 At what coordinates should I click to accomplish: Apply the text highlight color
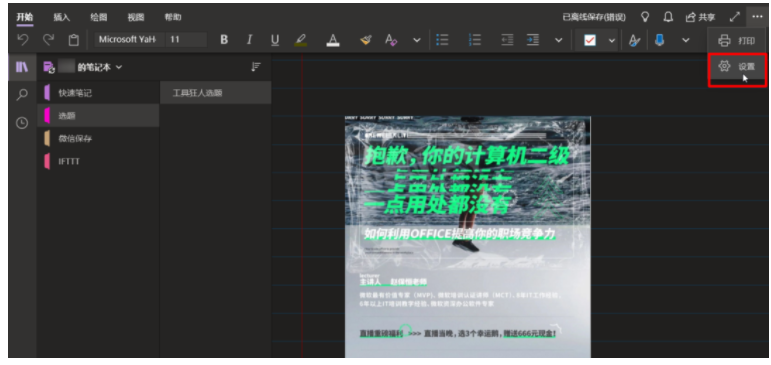300,40
